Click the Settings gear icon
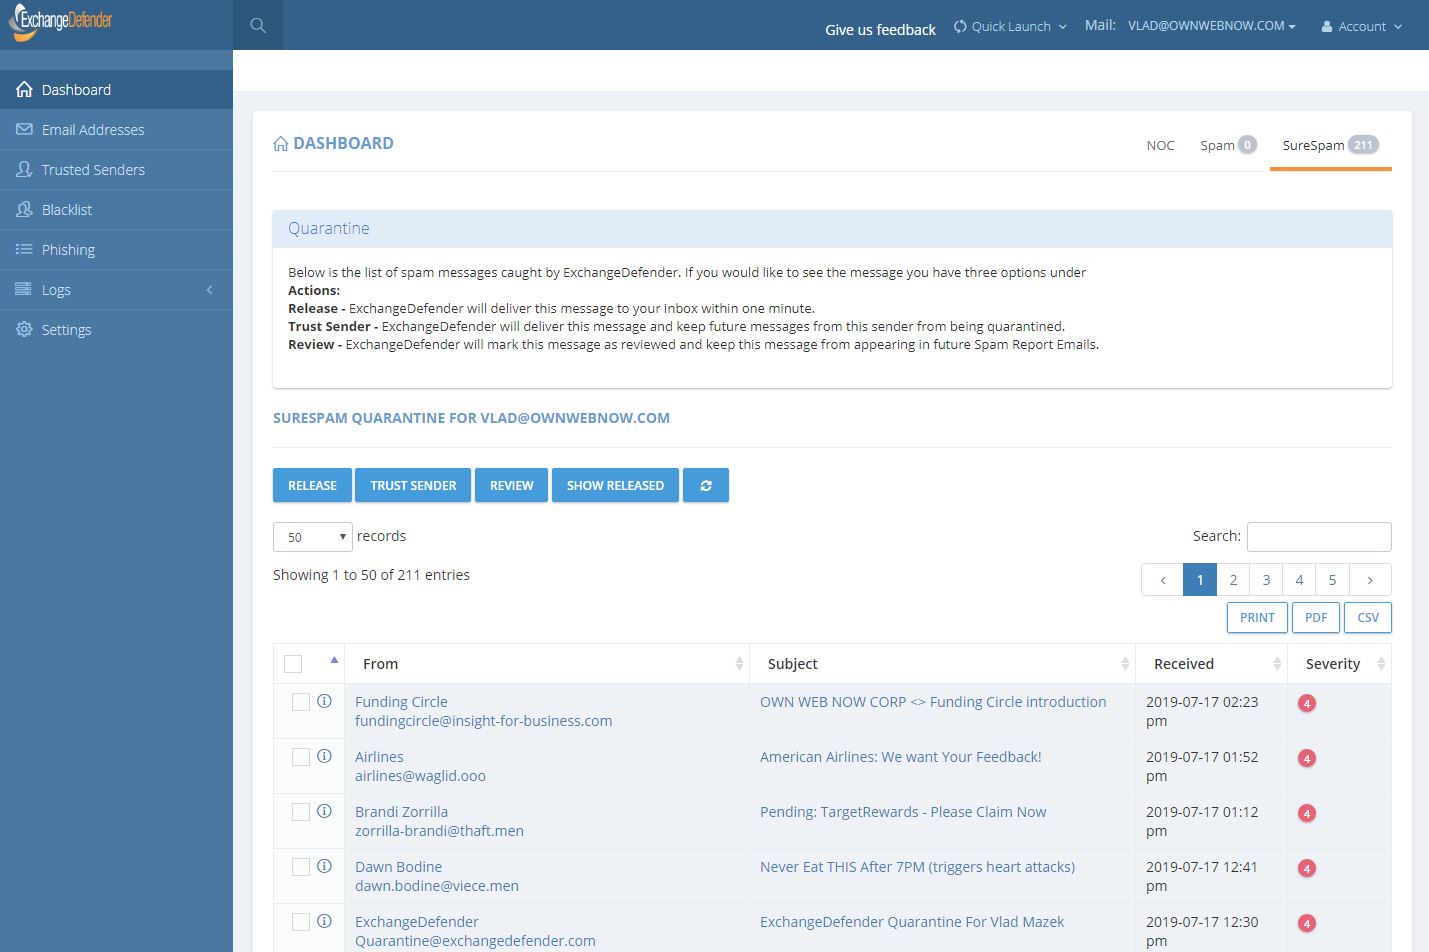The image size is (1429, 952). (24, 329)
